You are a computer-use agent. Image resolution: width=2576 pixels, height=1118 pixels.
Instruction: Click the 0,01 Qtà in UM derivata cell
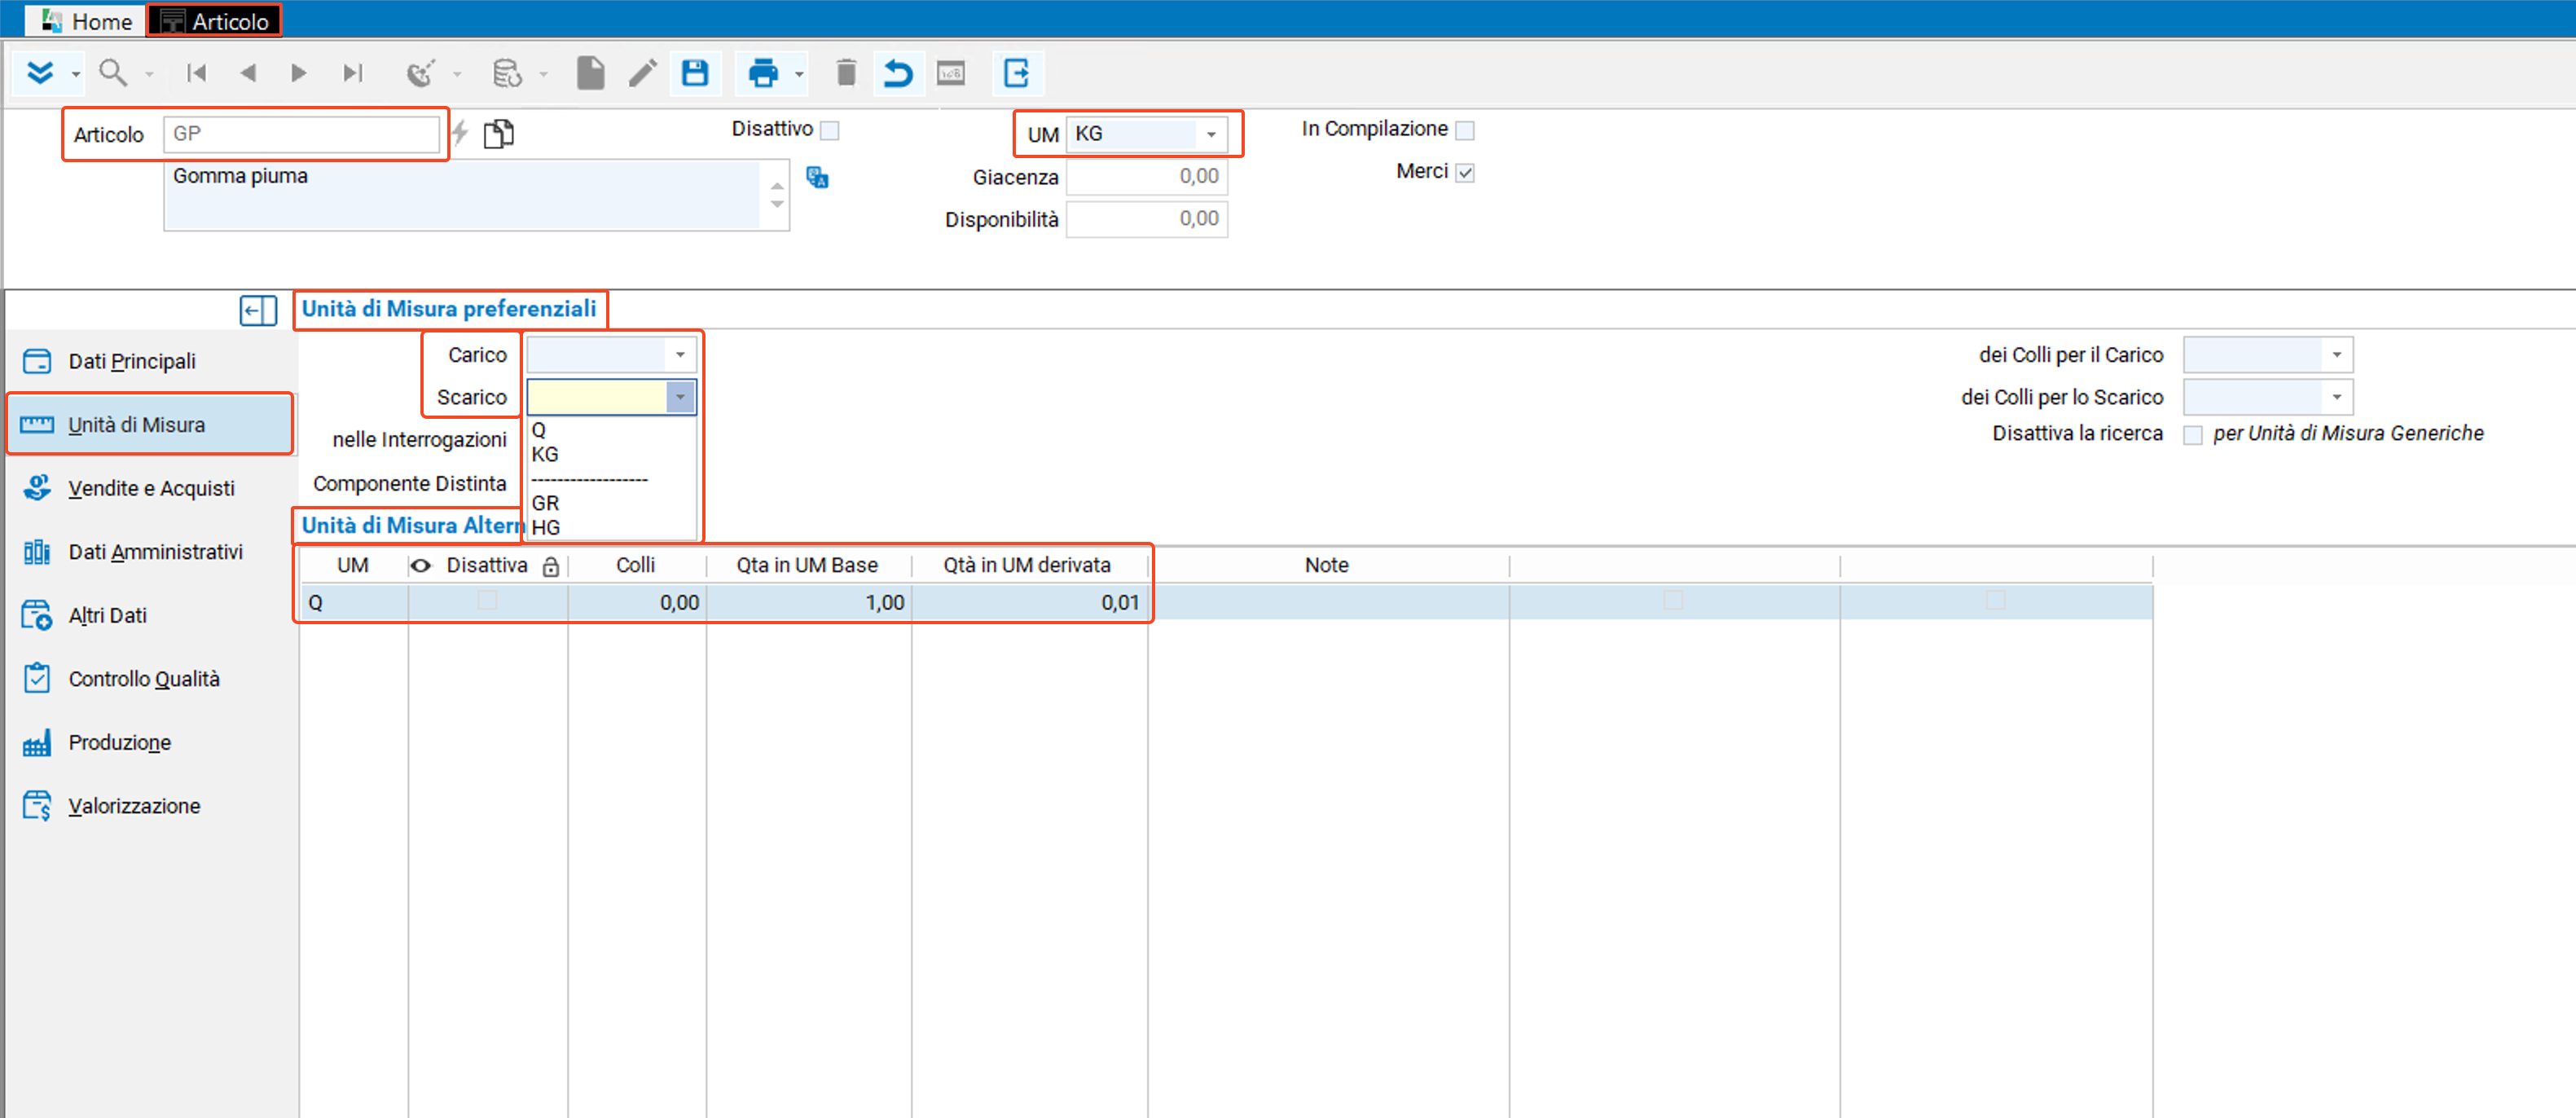tap(1029, 602)
